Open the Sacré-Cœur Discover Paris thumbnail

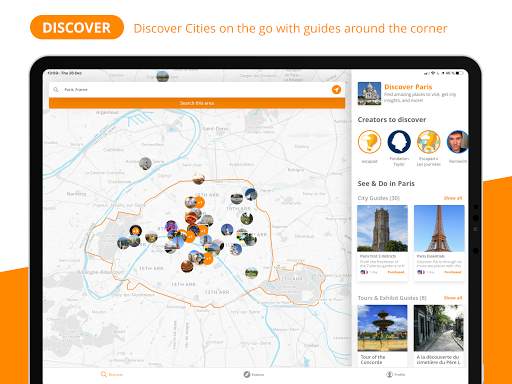pos(369,94)
